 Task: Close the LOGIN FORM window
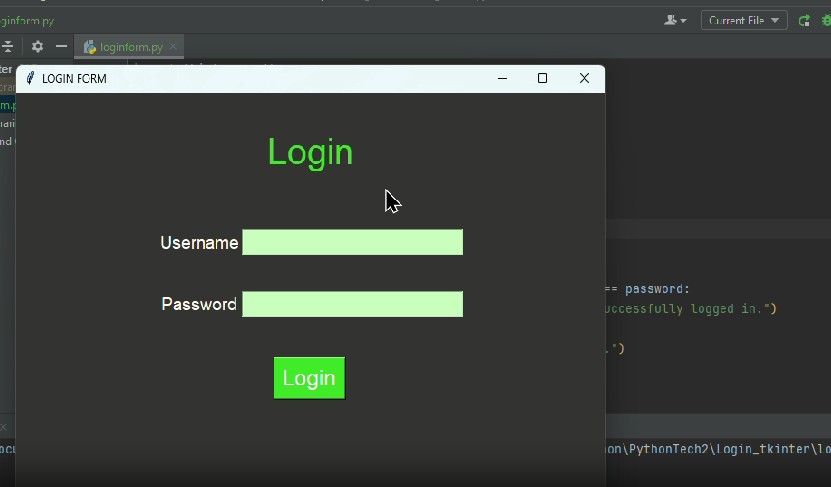click(584, 78)
